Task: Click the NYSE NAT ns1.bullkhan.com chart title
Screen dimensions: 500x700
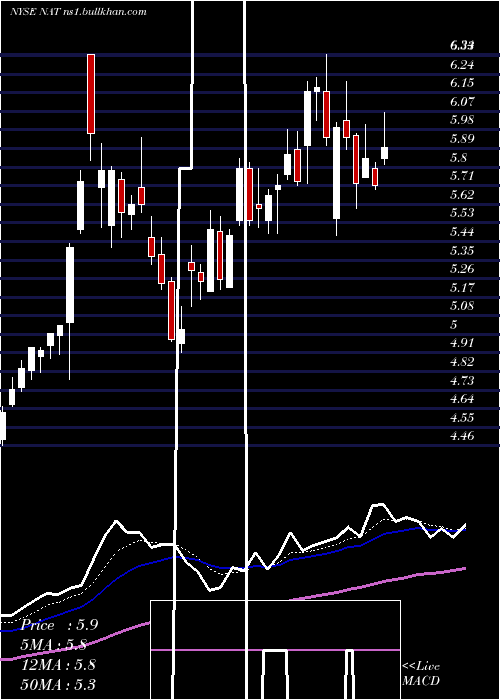Action: (x=78, y=12)
